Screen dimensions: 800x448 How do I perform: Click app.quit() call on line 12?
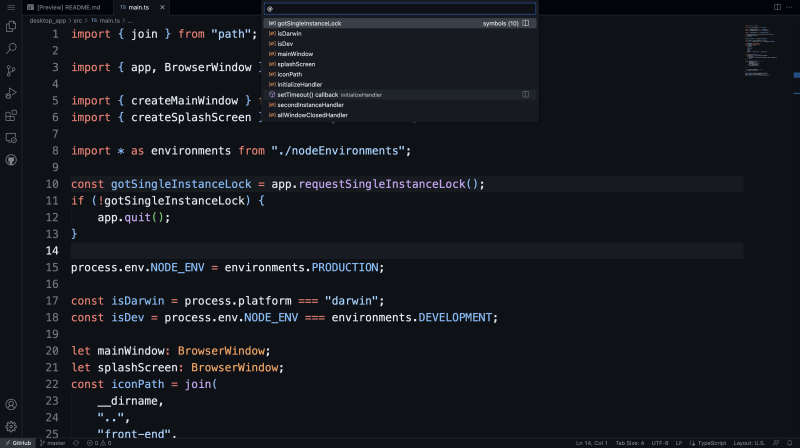click(x=131, y=217)
